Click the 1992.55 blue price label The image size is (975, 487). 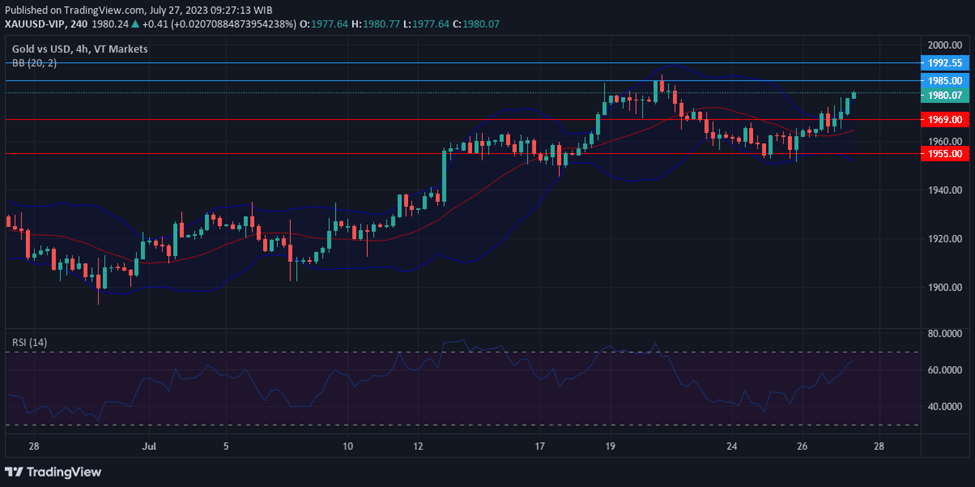coord(944,62)
